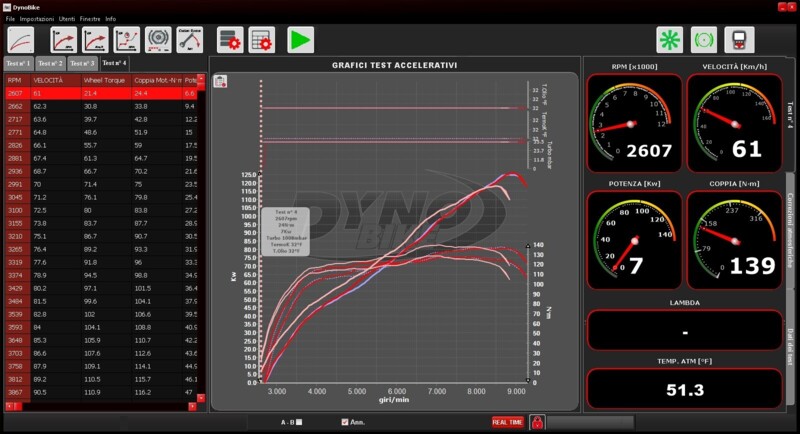The width and height of the screenshot is (800, 434).
Task: Open the Finestre menu
Action: point(90,19)
